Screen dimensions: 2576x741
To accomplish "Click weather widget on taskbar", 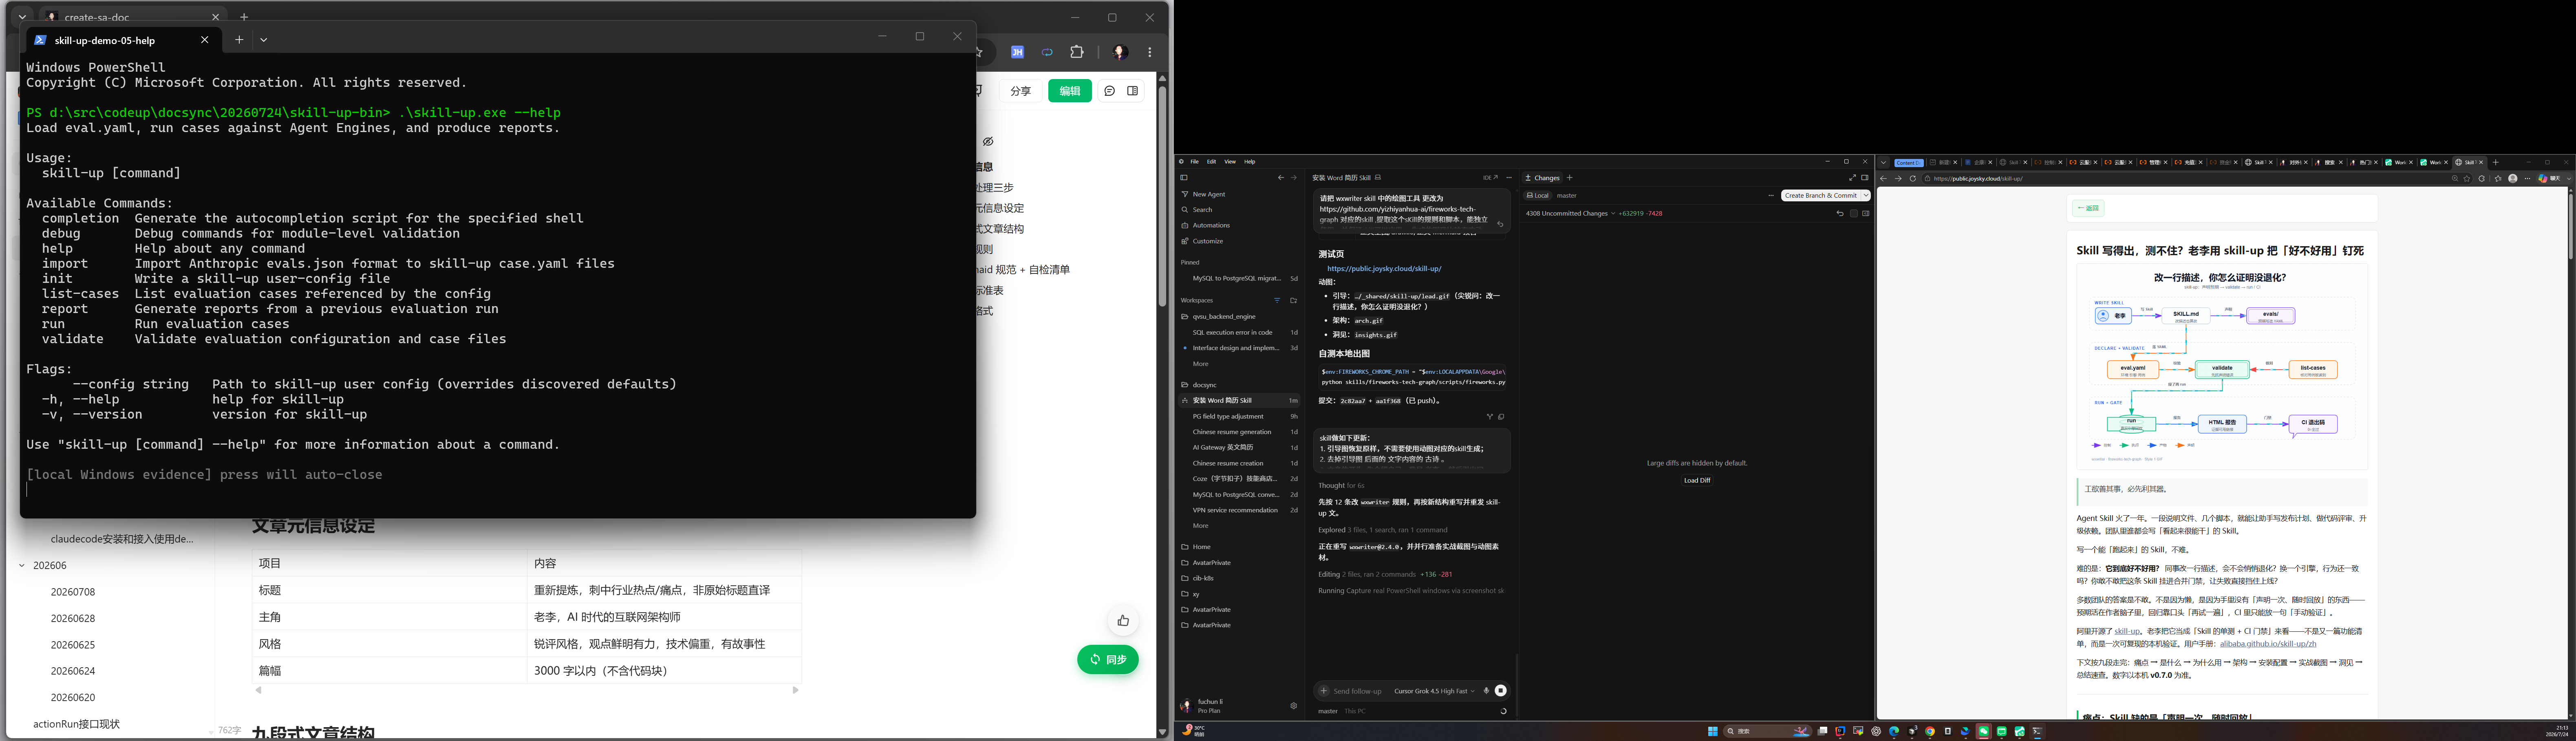I will coord(1193,731).
